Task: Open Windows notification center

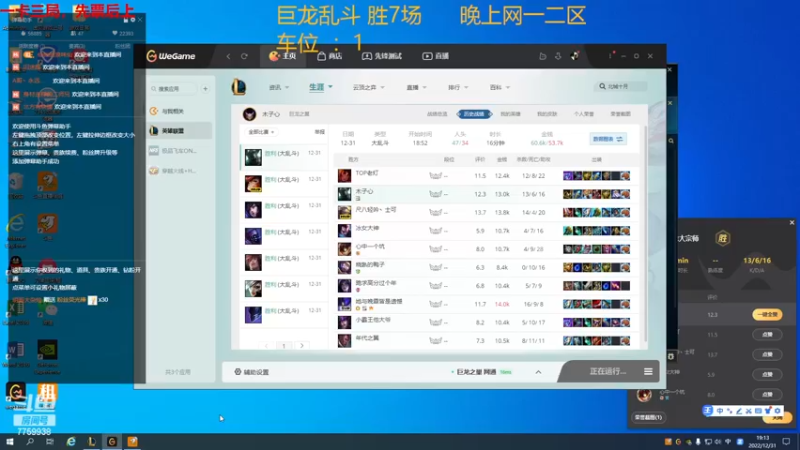Action: (786, 441)
